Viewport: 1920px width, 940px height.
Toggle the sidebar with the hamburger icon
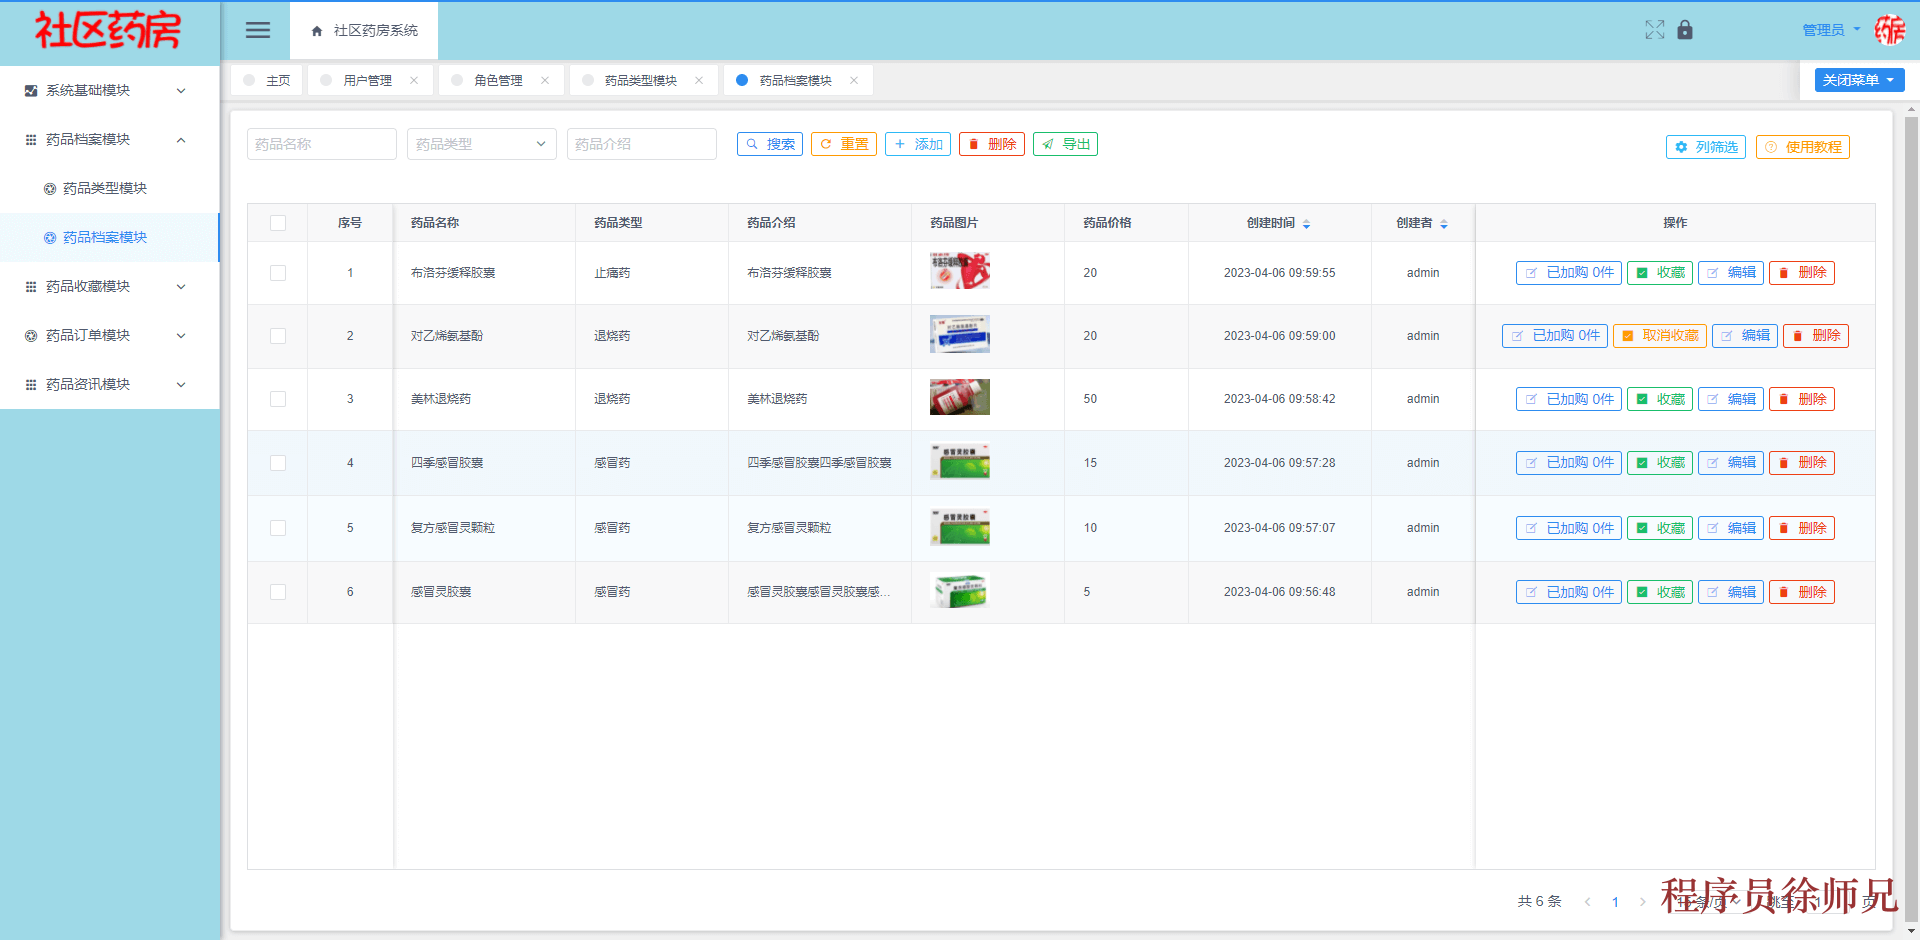pos(257,30)
